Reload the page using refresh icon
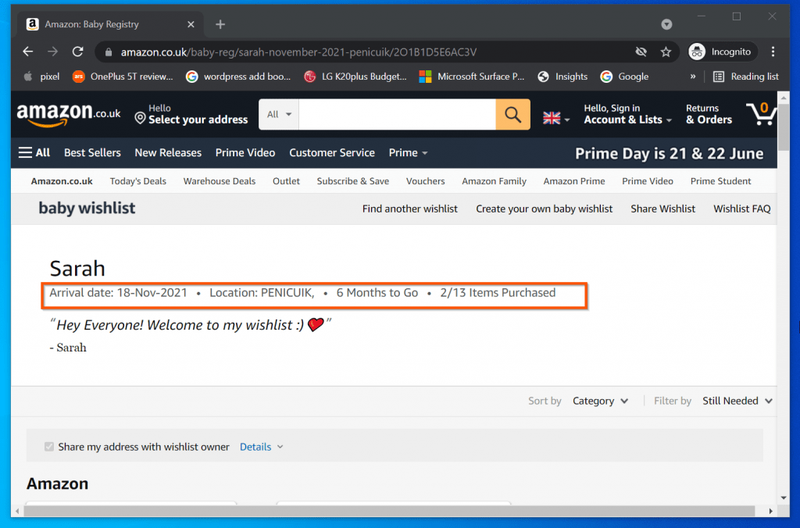800x528 pixels. (x=78, y=52)
